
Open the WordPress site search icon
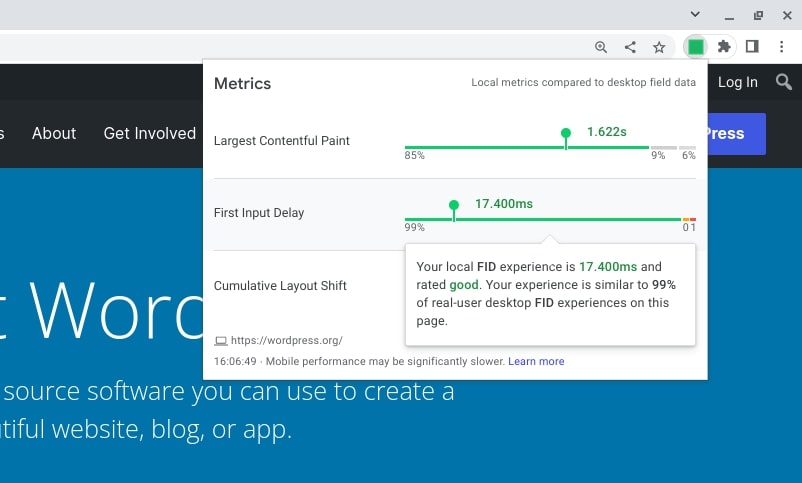[x=783, y=82]
